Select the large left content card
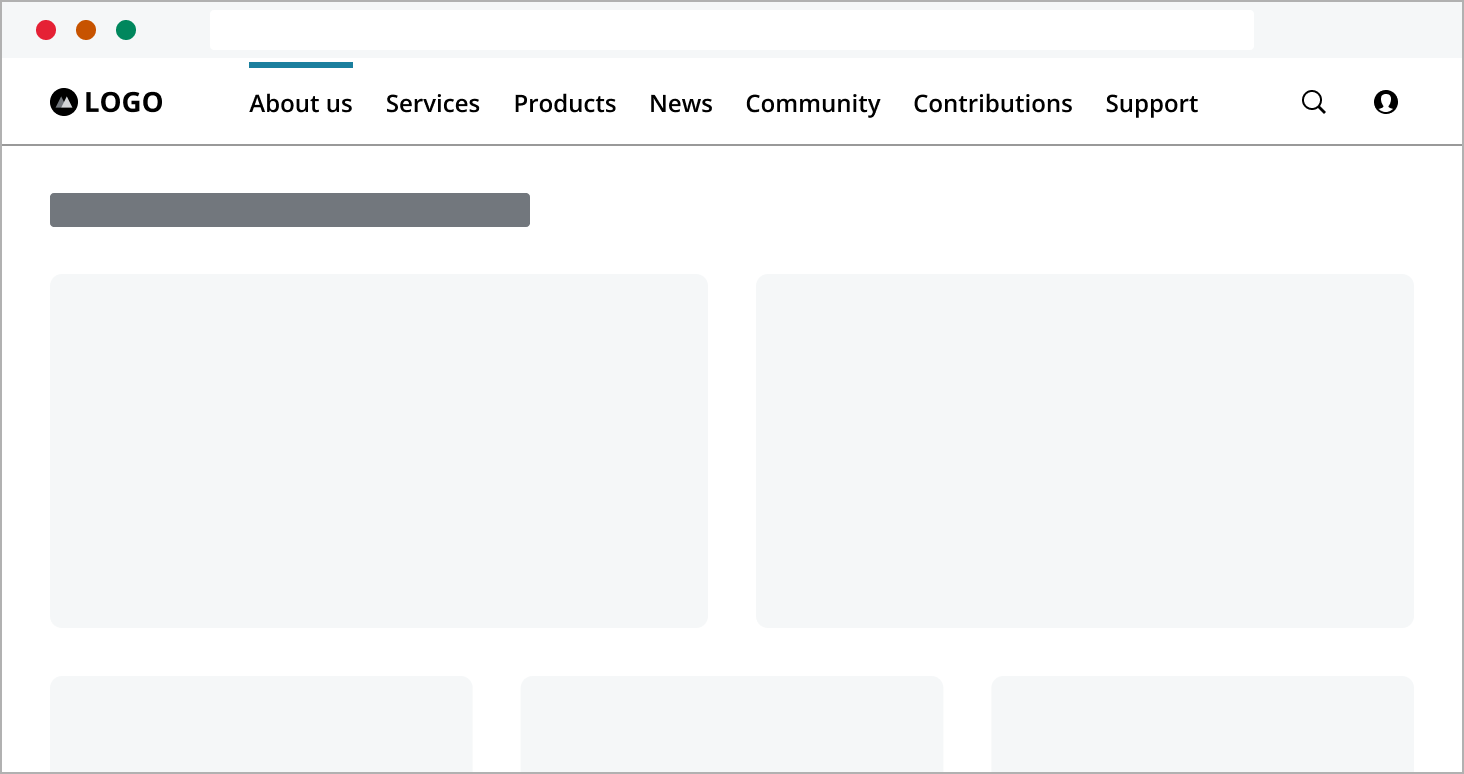The height and width of the screenshot is (774, 1464). [x=378, y=450]
